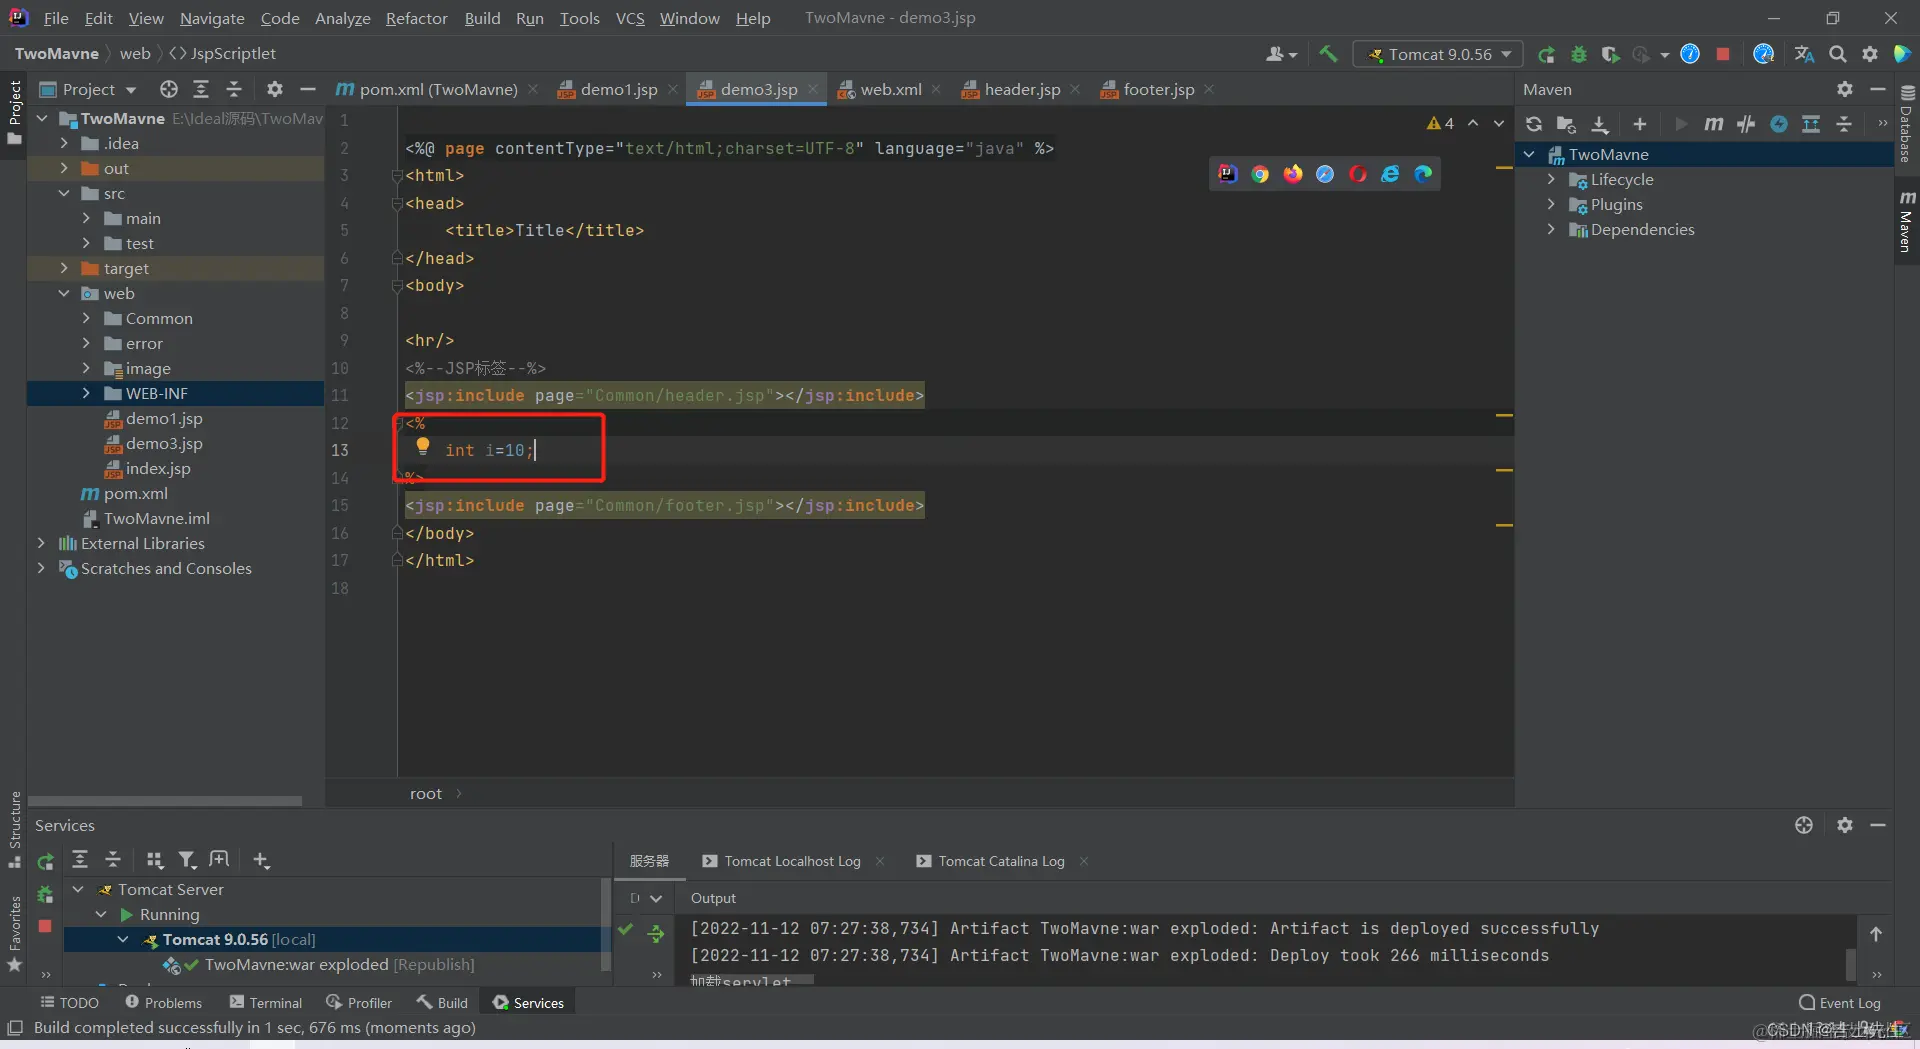Toggle Maven Offline mode icon
Viewport: 1920px width, 1049px height.
1746,124
